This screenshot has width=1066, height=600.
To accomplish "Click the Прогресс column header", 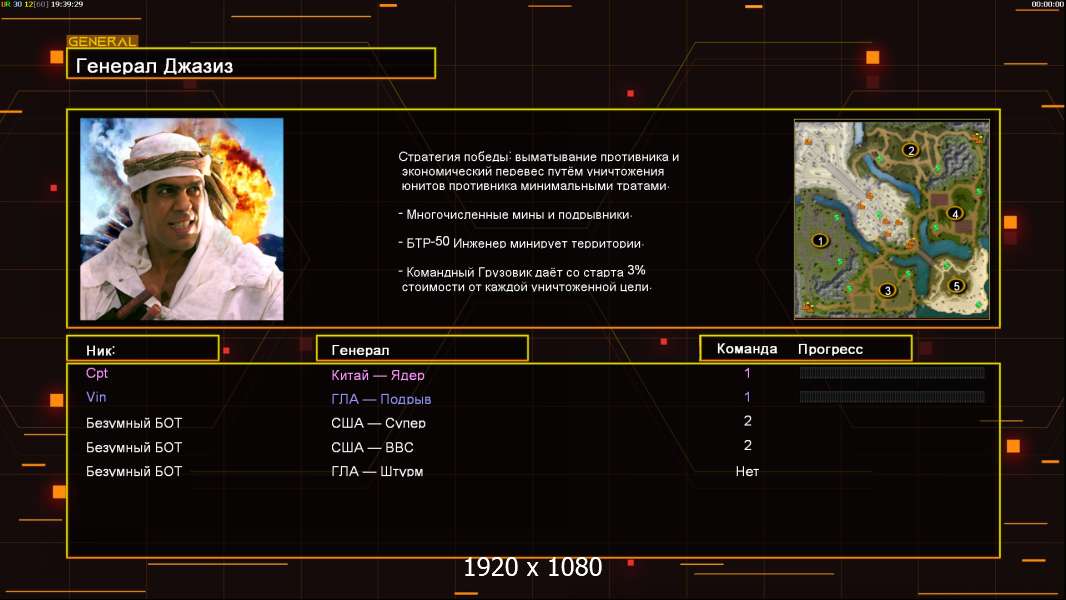I will [x=830, y=349].
